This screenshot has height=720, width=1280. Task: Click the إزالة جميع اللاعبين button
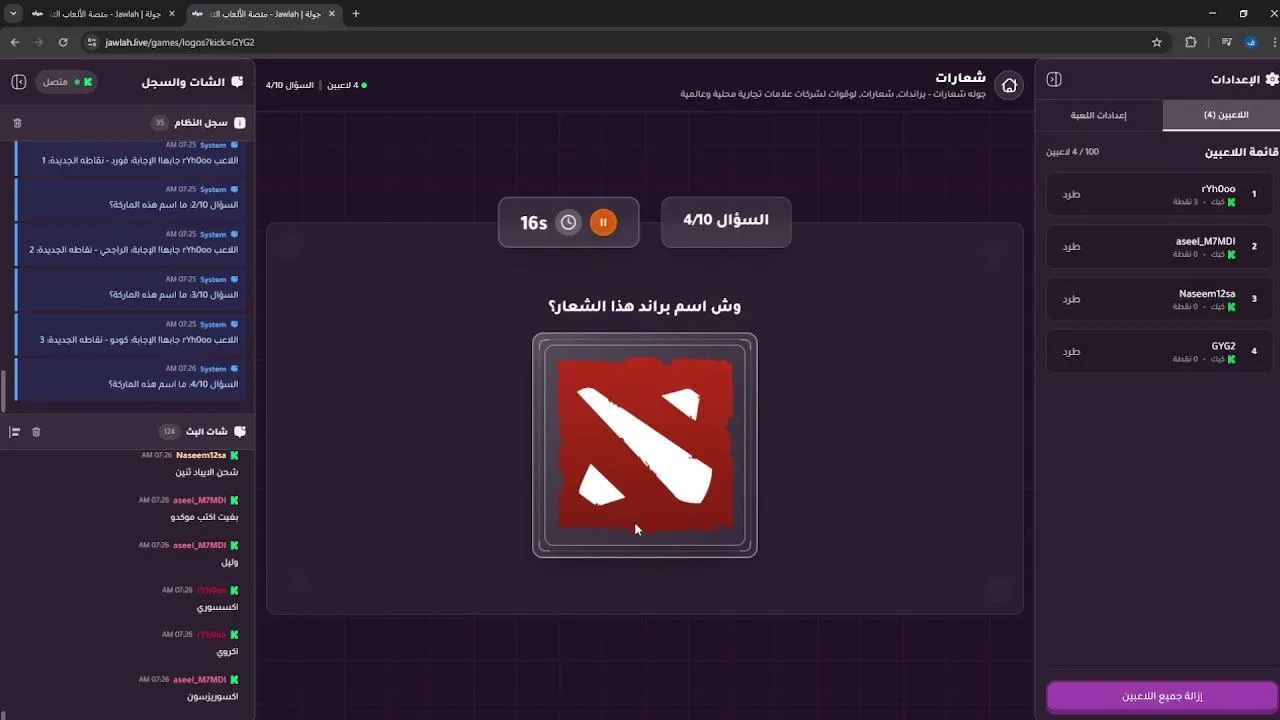point(1162,696)
